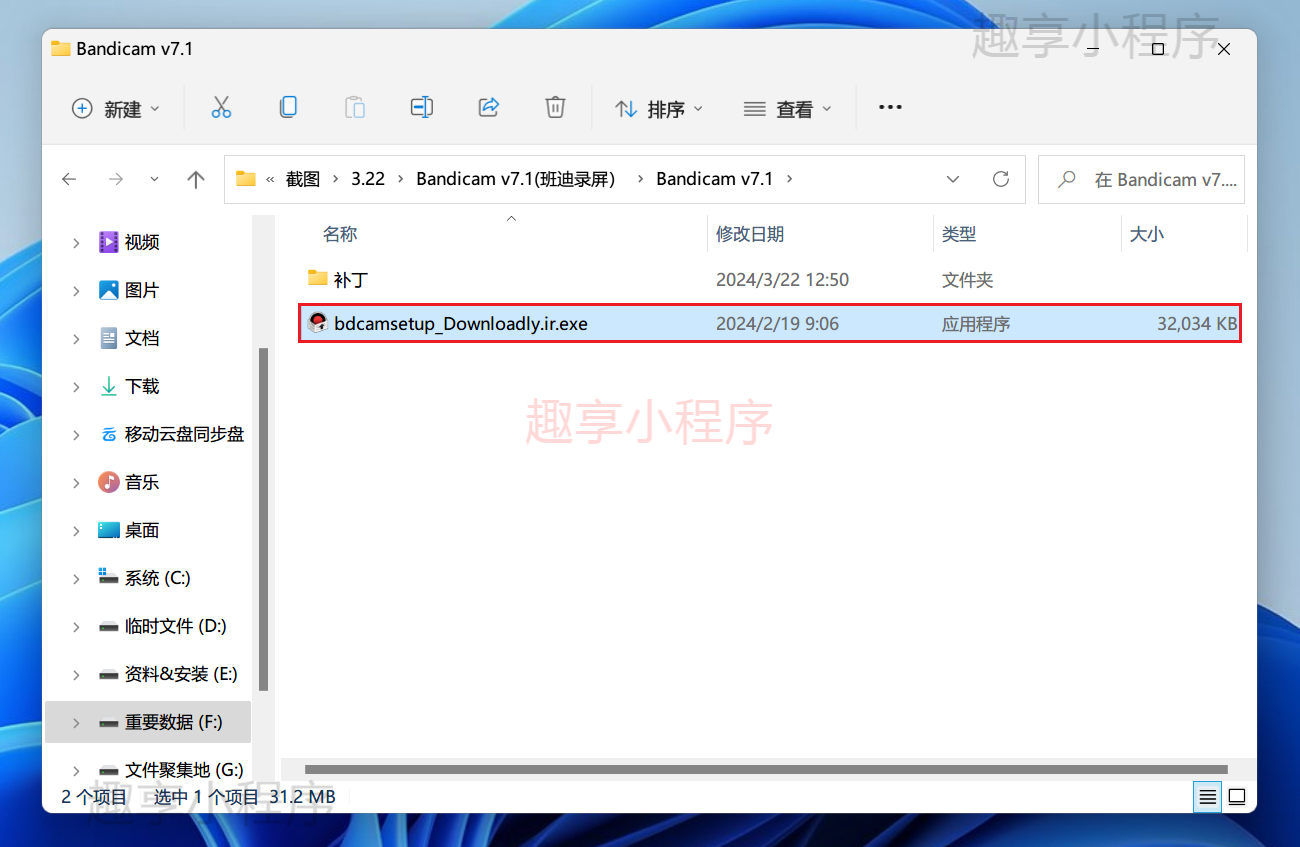Image resolution: width=1300 pixels, height=847 pixels.
Task: Open 视频 in the navigation pane
Action: (142, 242)
